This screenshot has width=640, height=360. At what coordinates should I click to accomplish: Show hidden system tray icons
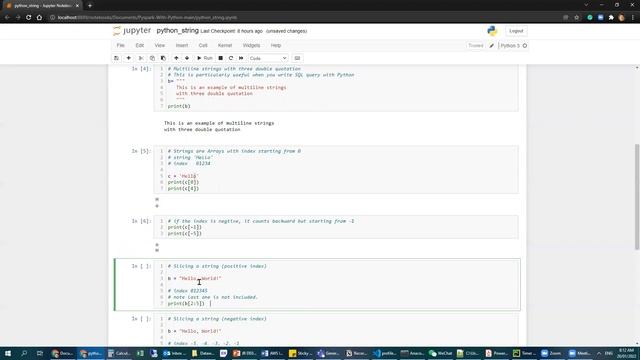pyautogui.click(x=599, y=353)
